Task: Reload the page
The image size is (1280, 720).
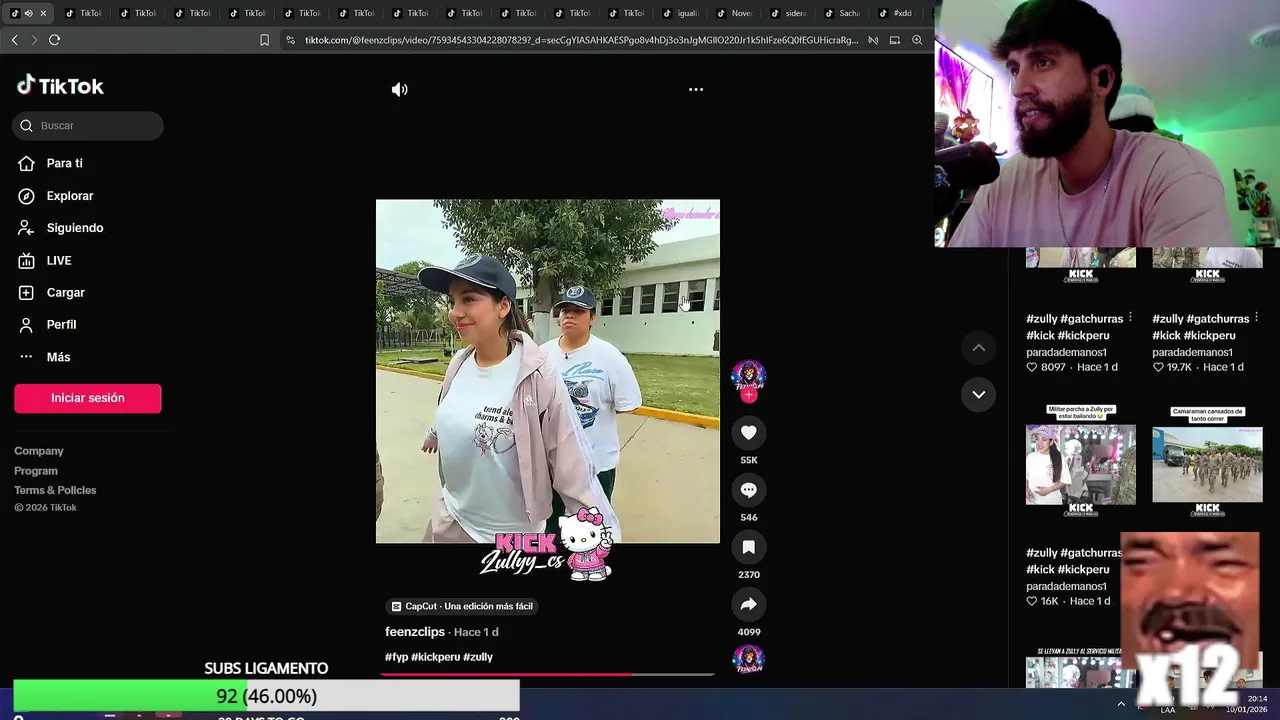Action: tap(54, 40)
